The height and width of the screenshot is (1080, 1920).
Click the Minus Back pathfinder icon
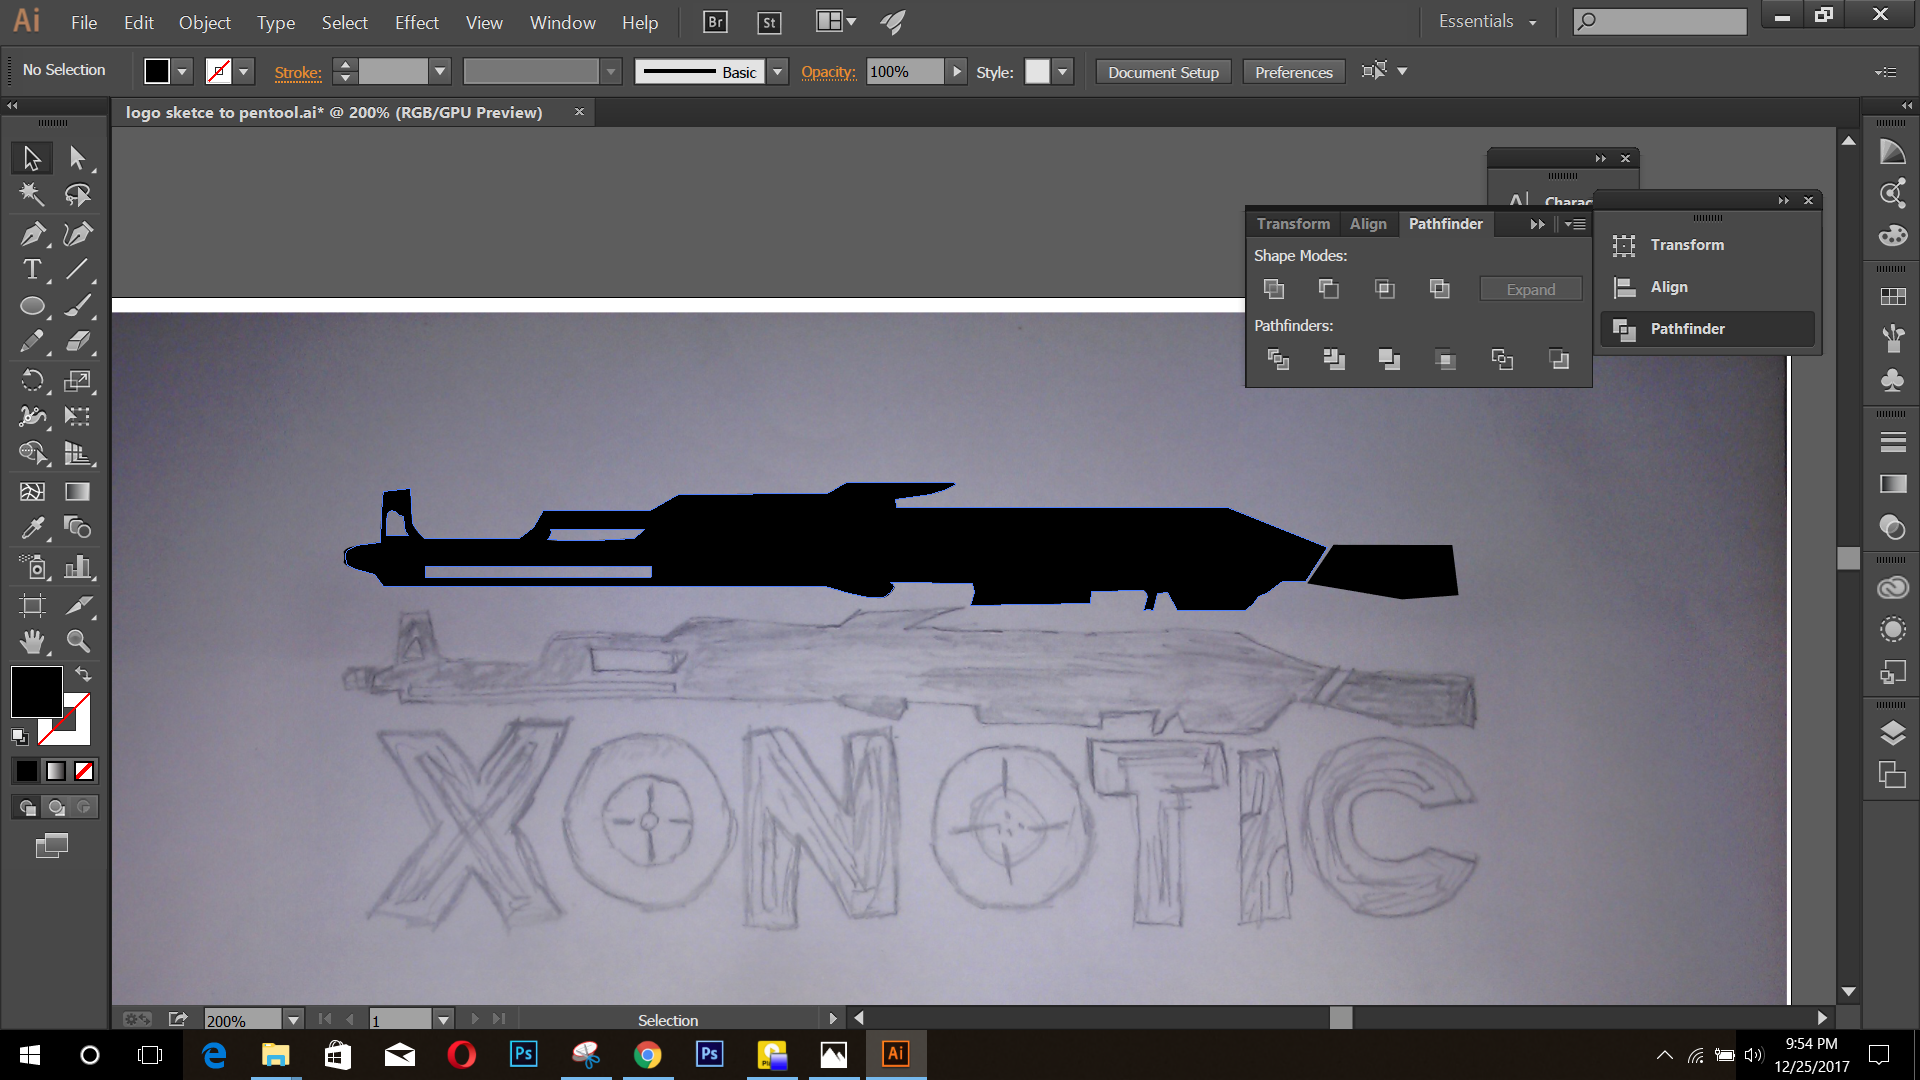1559,359
